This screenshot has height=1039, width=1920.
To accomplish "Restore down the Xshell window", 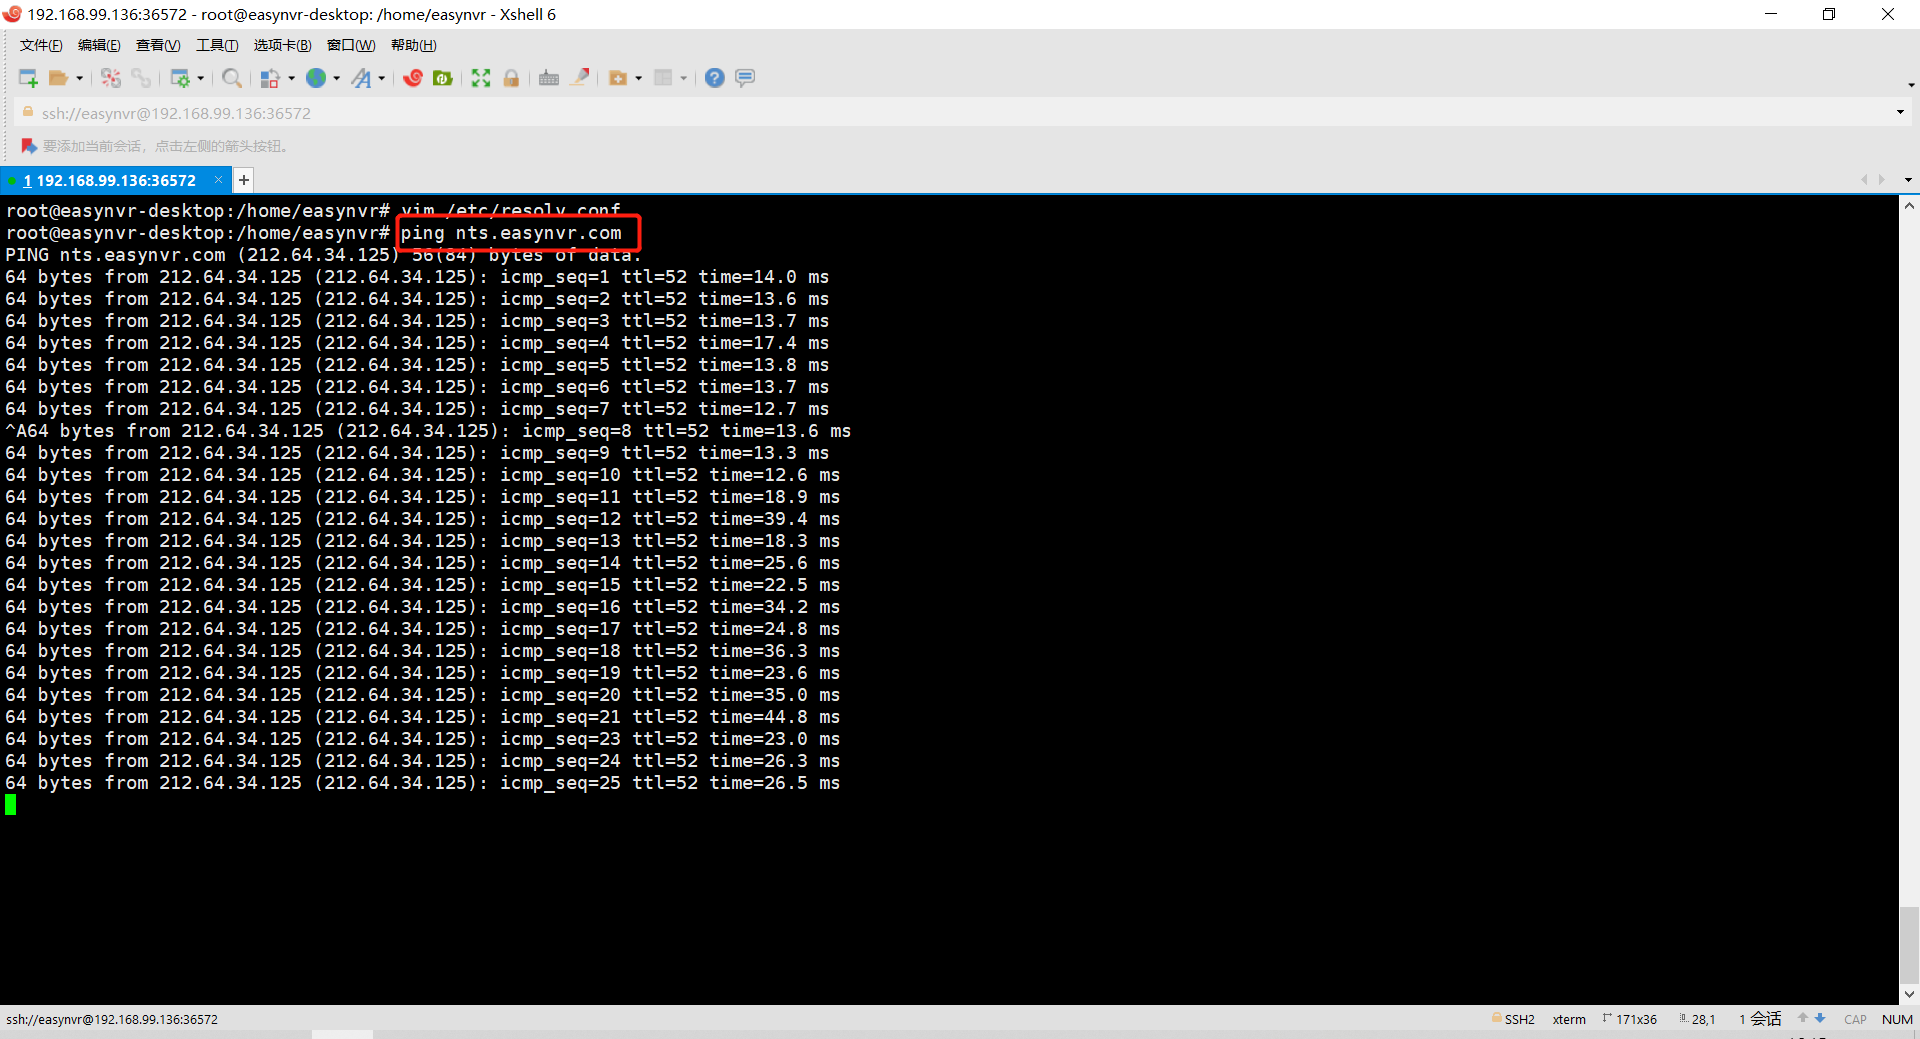I will 1829,14.
